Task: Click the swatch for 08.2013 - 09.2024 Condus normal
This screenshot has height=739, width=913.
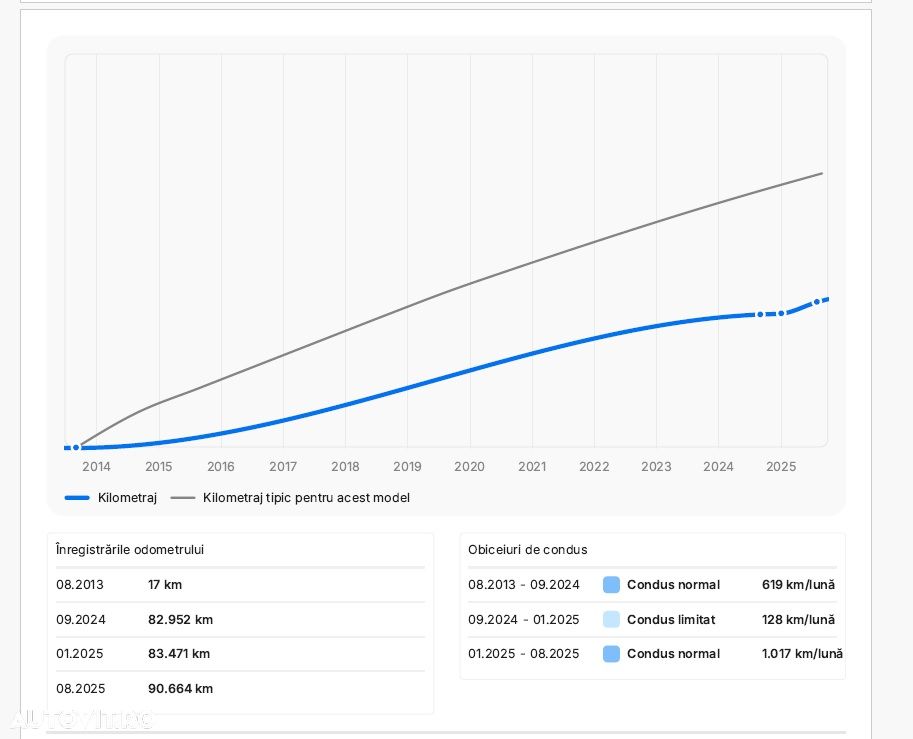Action: [612, 585]
